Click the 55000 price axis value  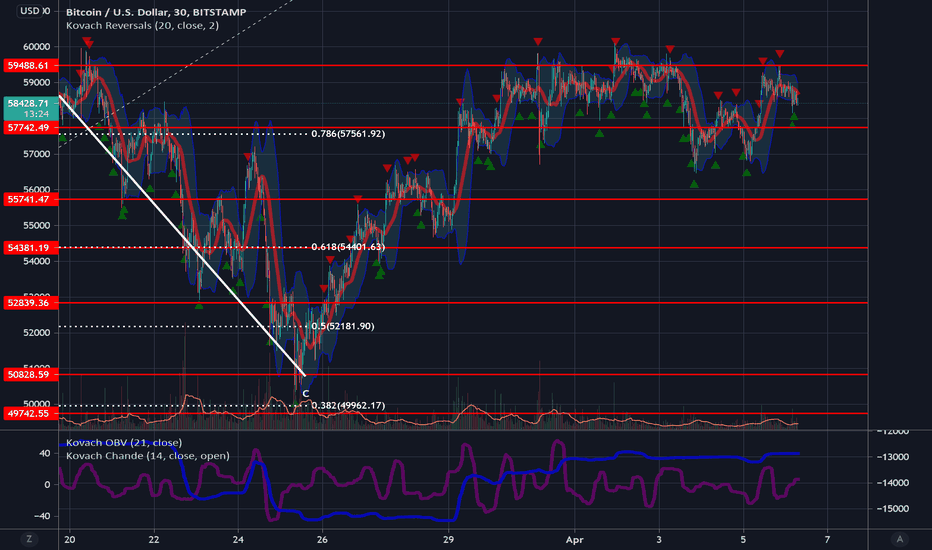[37, 225]
